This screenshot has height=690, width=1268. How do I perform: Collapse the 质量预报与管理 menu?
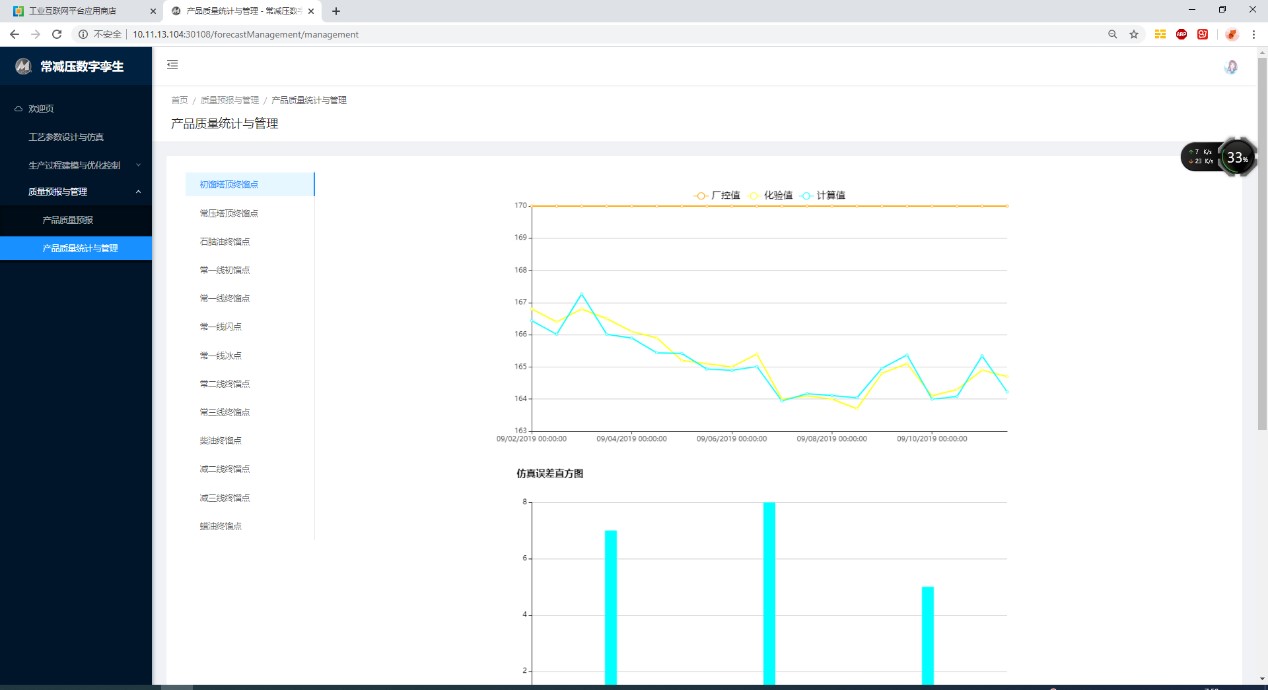coord(76,192)
